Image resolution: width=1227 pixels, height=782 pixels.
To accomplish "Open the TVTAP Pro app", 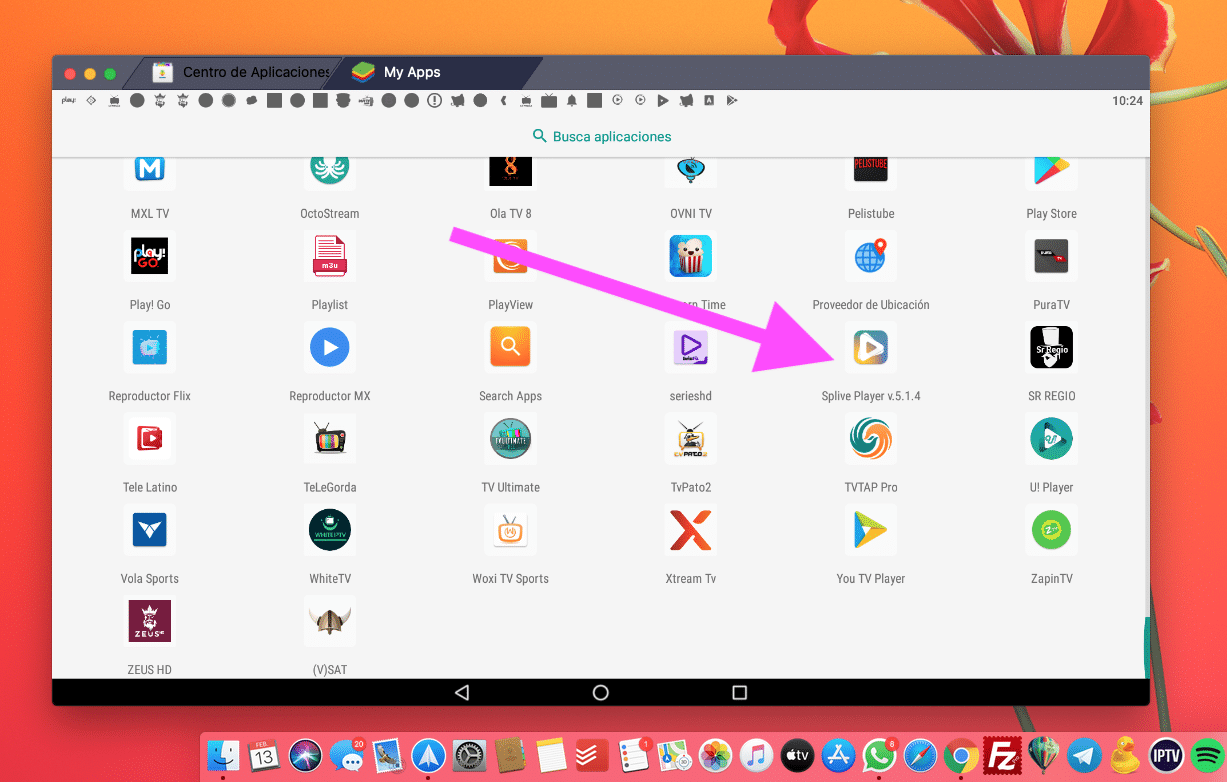I will 870,438.
